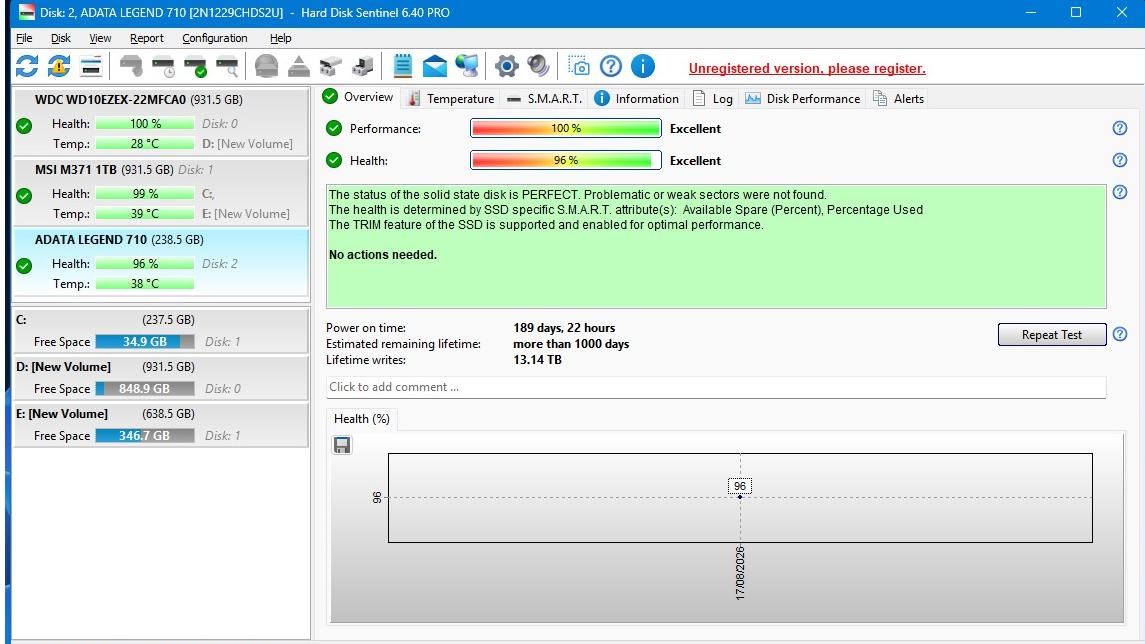Click the floppy disk save graph icon

click(x=342, y=445)
